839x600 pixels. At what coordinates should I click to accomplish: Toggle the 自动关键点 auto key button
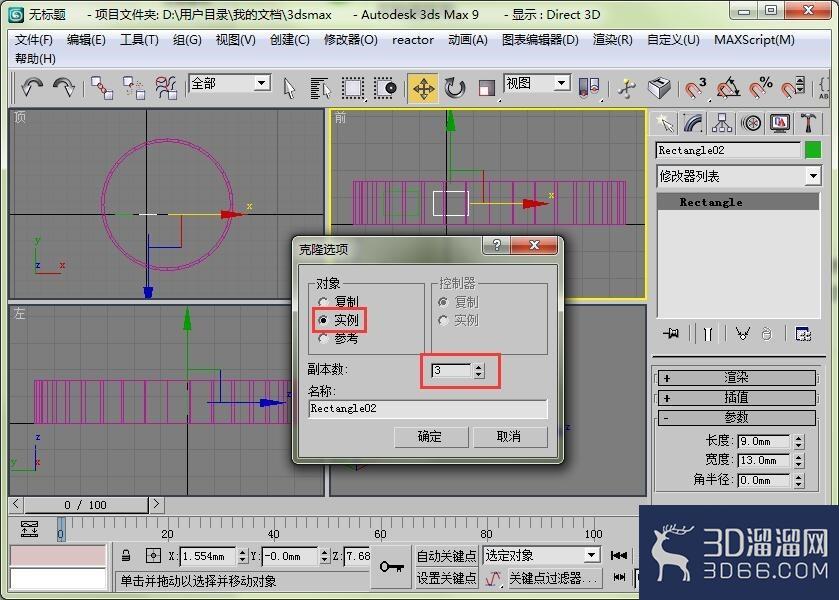click(x=446, y=556)
